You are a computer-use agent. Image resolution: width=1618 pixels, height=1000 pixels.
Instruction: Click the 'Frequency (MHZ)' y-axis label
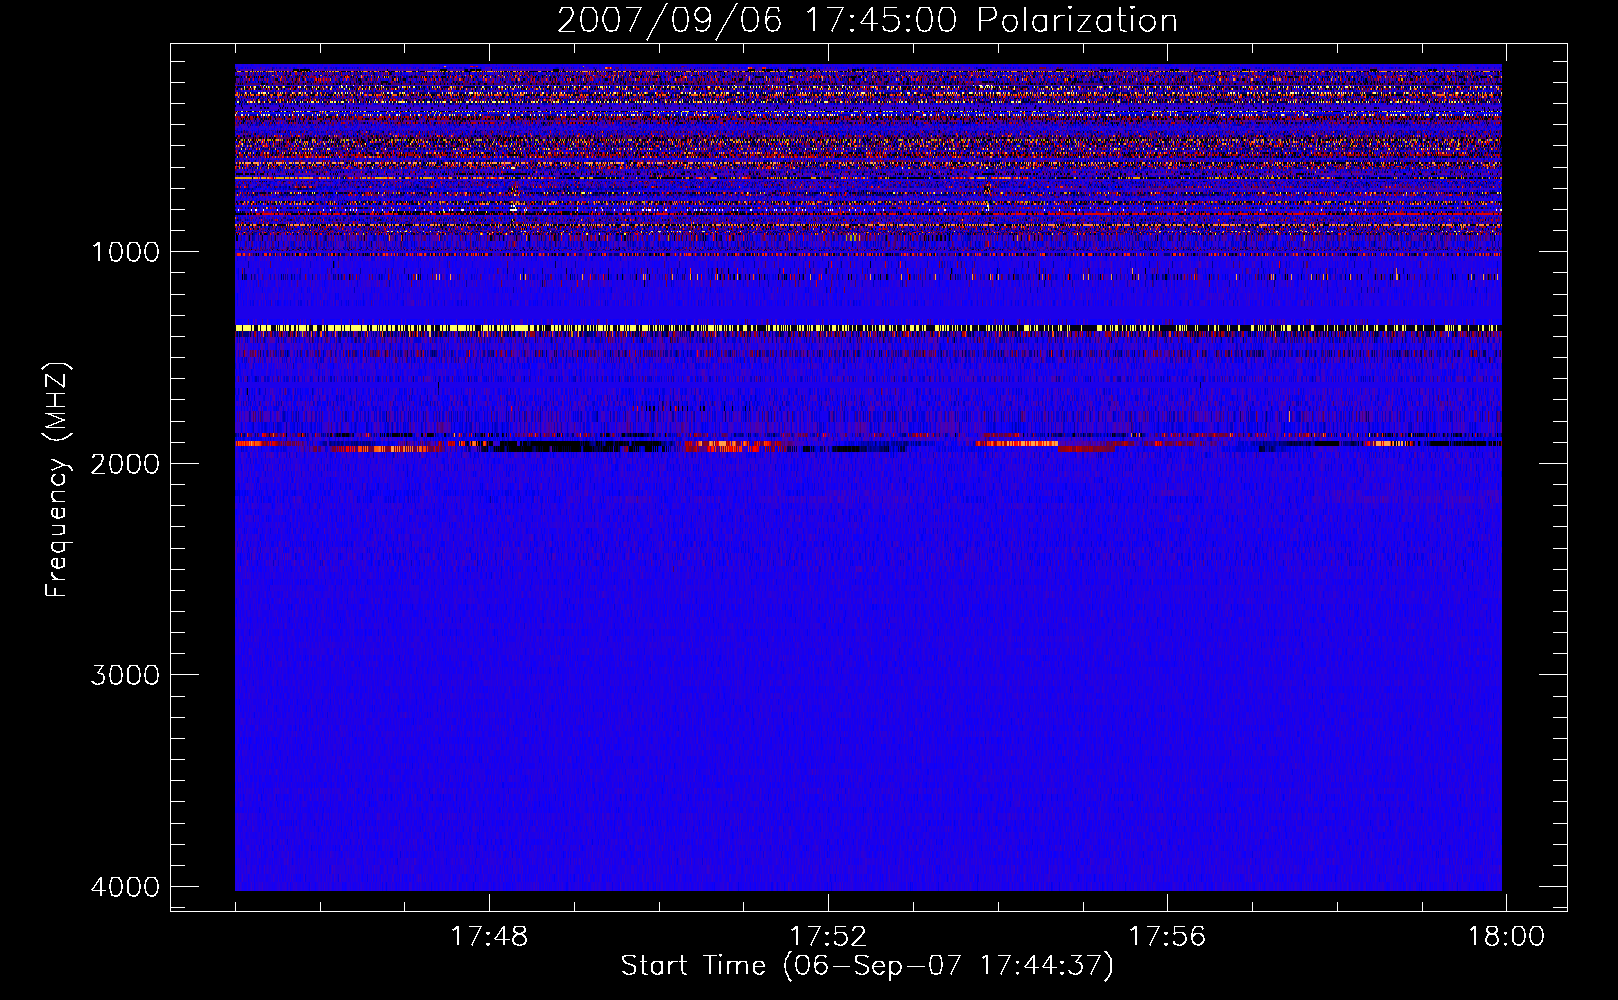point(56,480)
